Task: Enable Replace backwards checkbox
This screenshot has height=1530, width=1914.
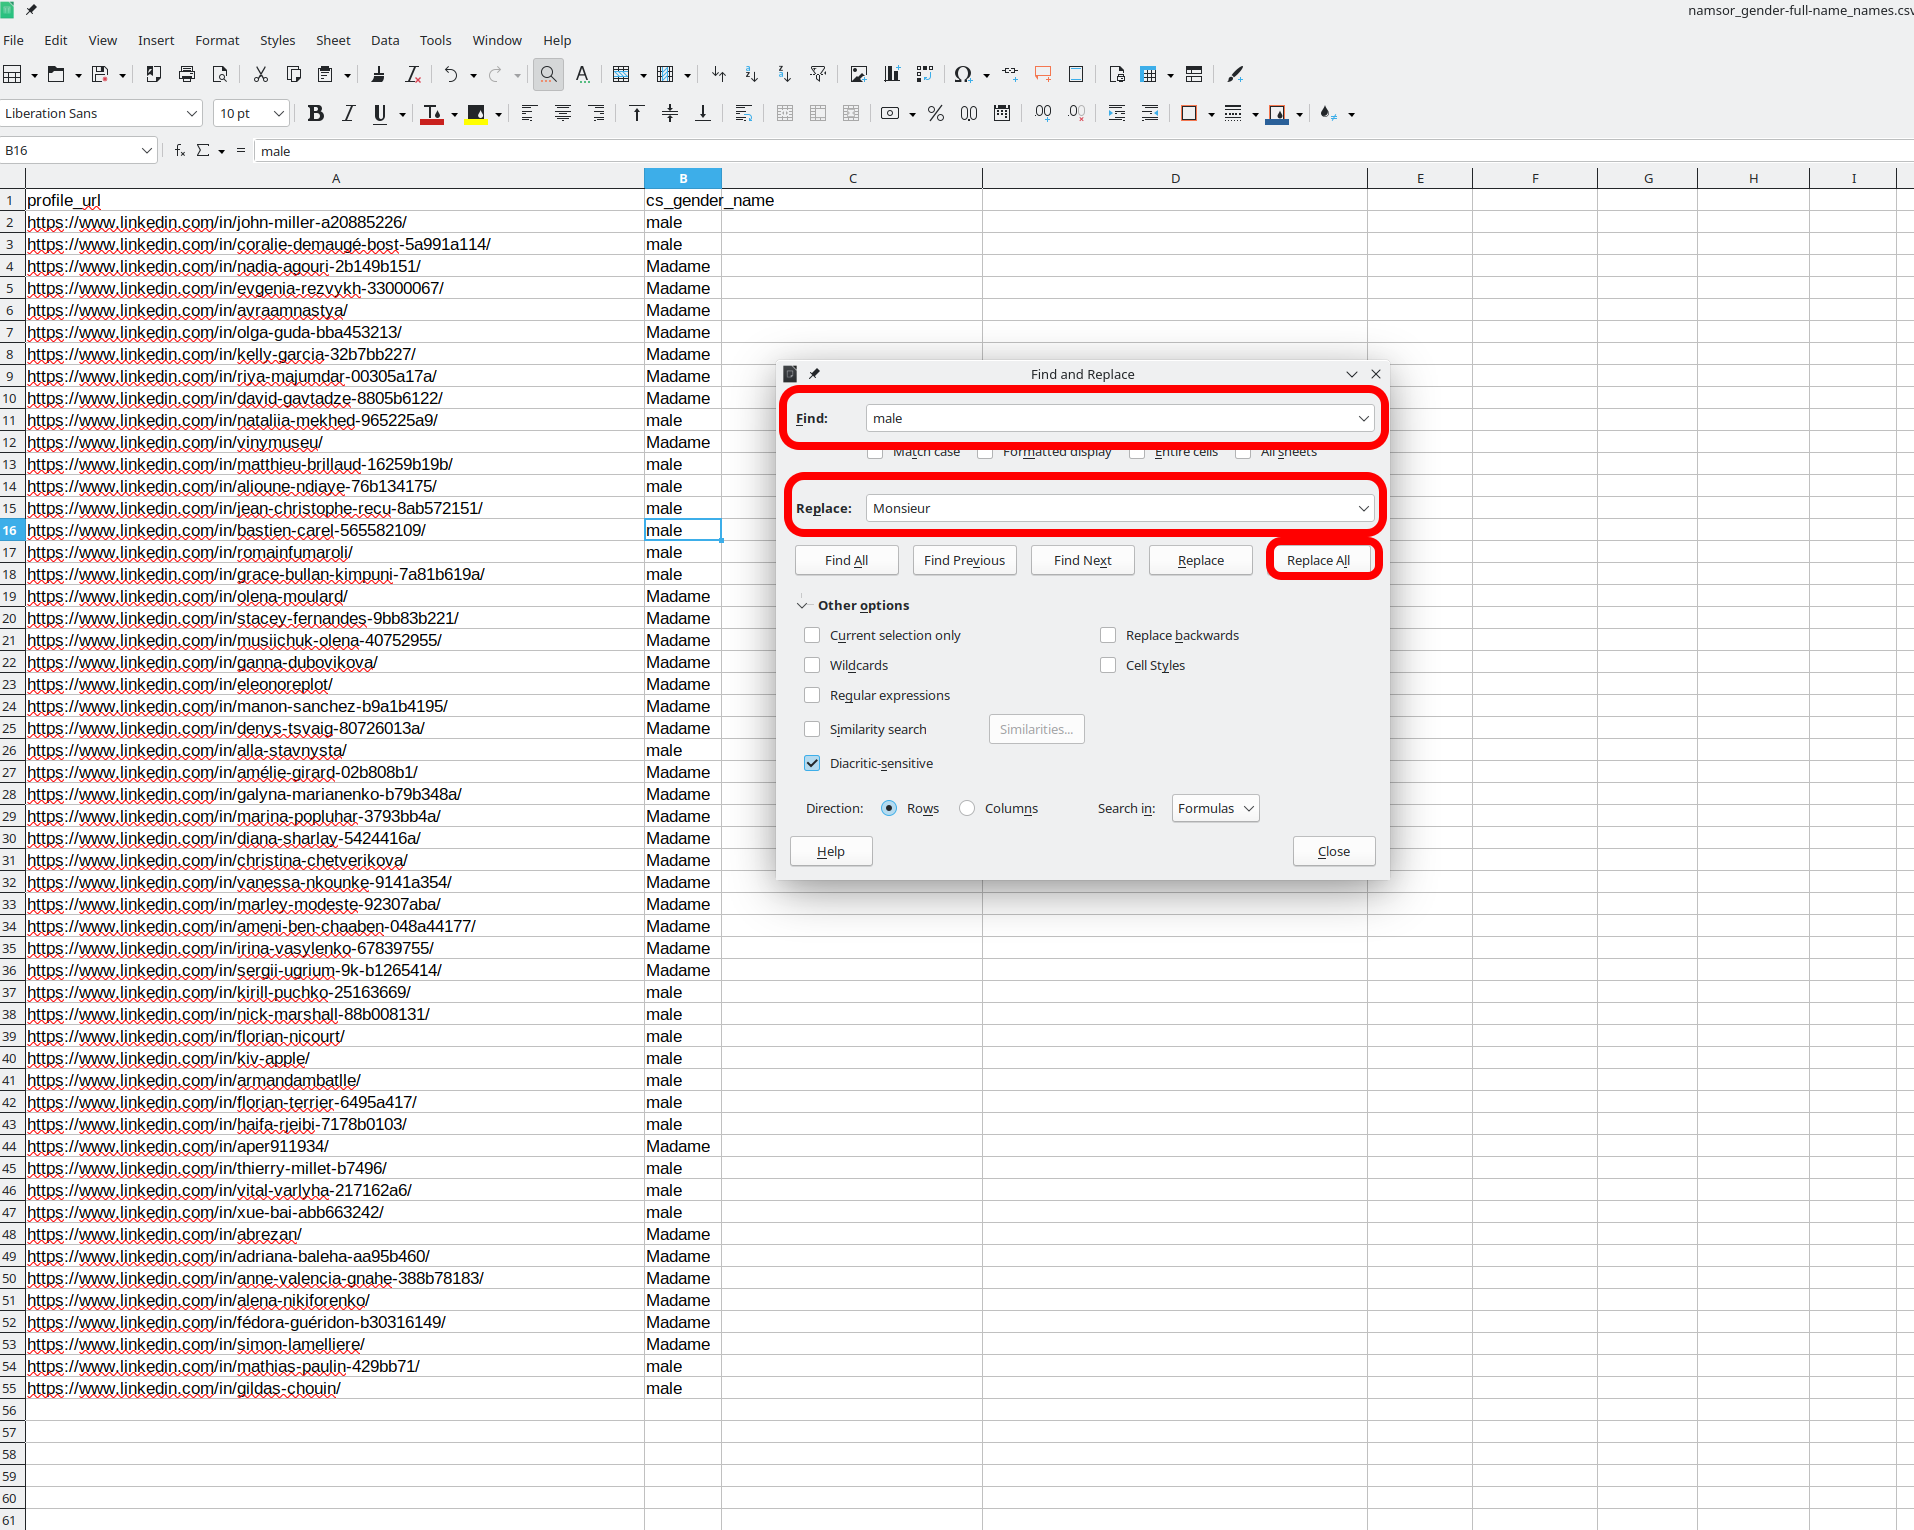Action: (1108, 635)
